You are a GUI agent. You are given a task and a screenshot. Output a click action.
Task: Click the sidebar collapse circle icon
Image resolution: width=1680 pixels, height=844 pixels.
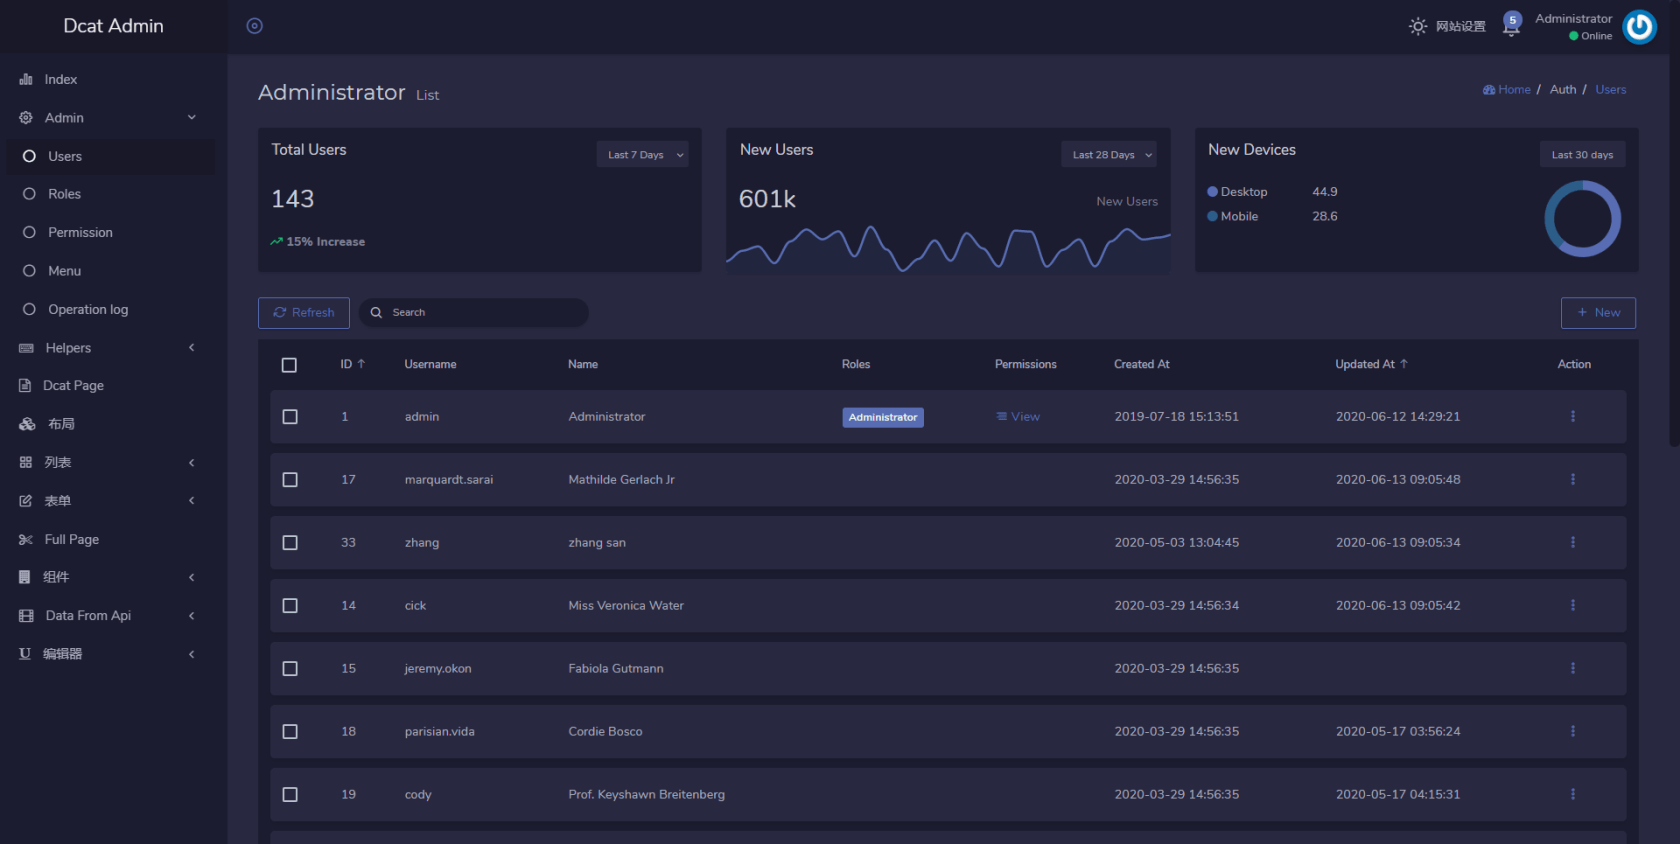coord(255,26)
